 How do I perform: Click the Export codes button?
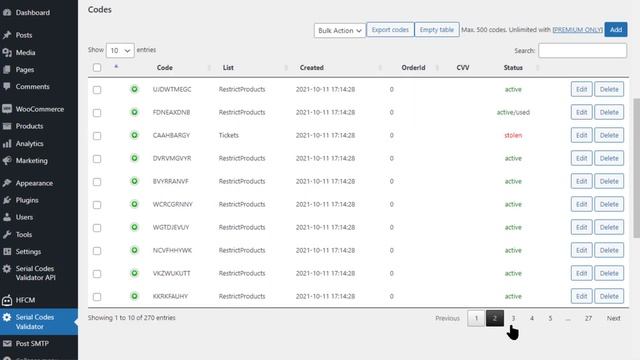coord(390,30)
